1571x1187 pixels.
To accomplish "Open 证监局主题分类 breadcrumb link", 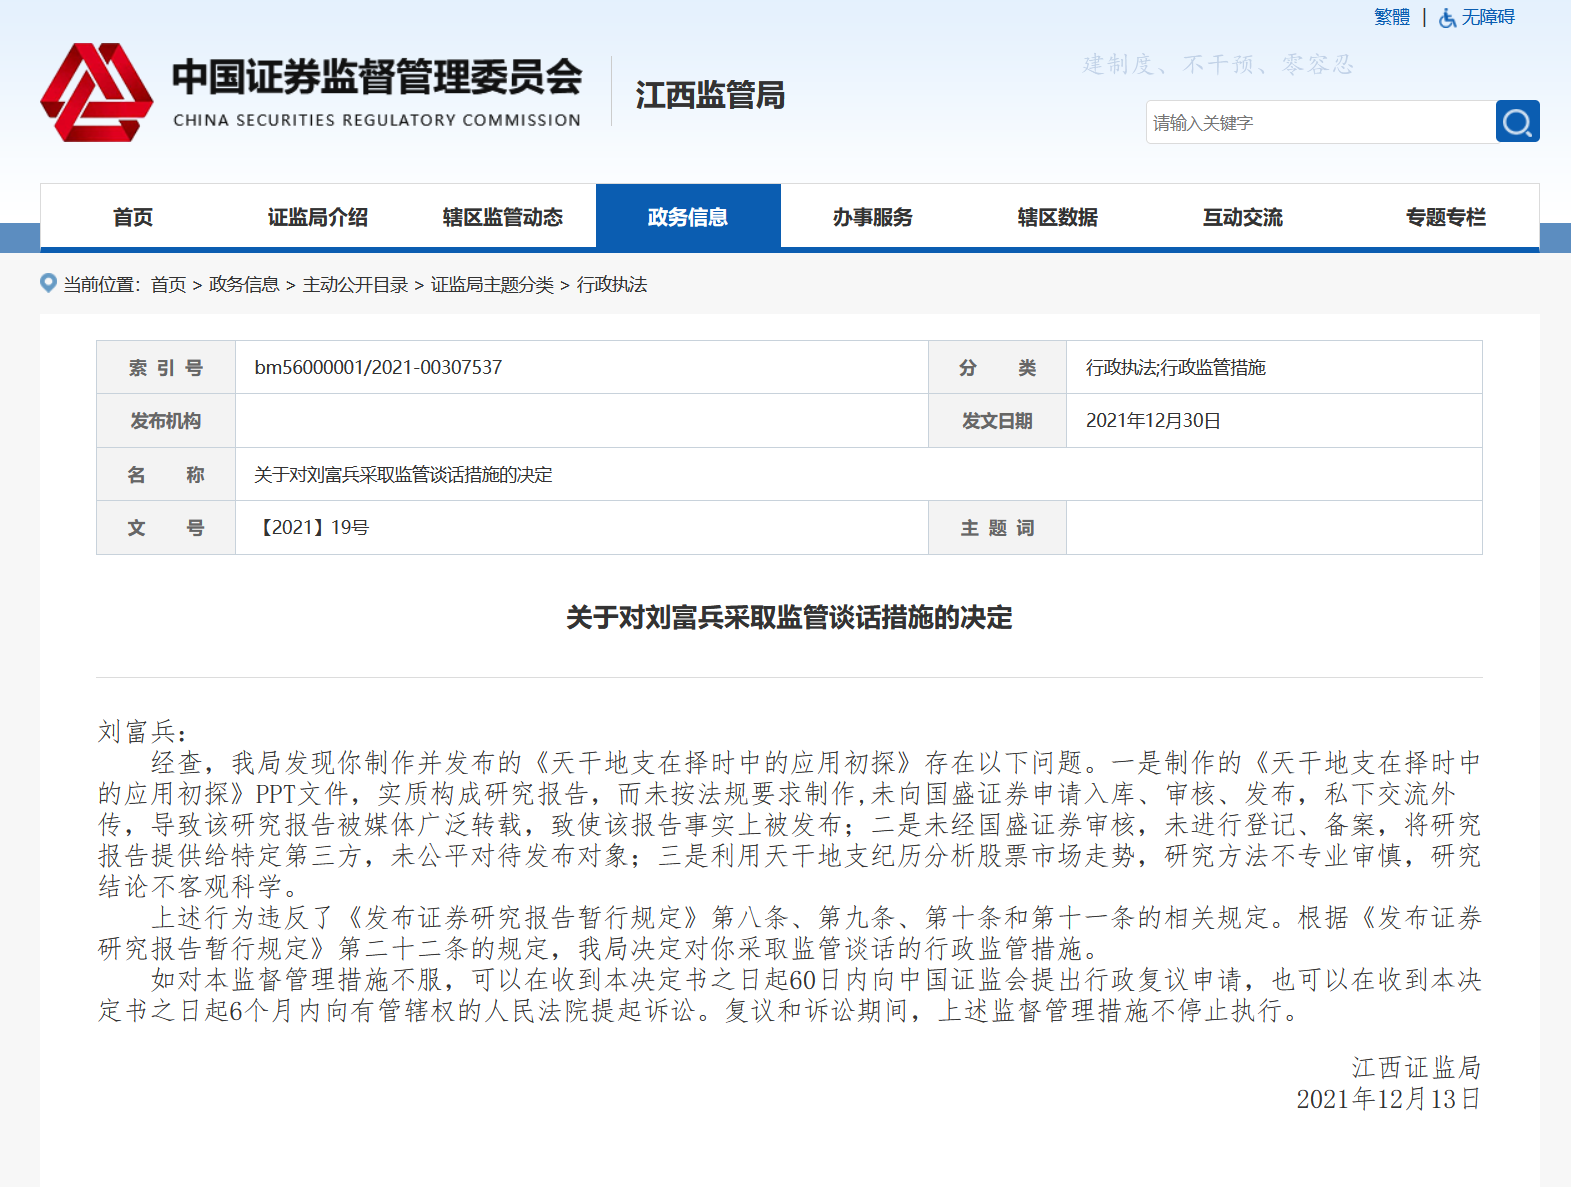I will pos(492,285).
